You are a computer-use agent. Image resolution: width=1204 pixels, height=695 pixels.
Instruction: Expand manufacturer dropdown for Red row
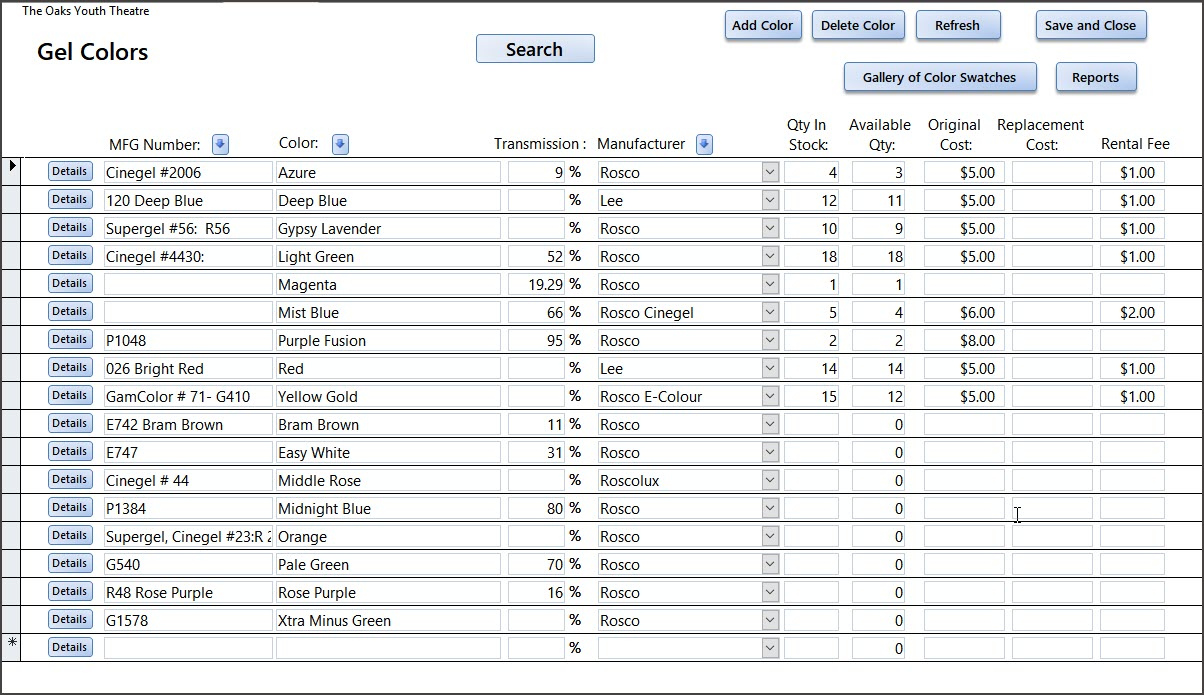click(770, 368)
